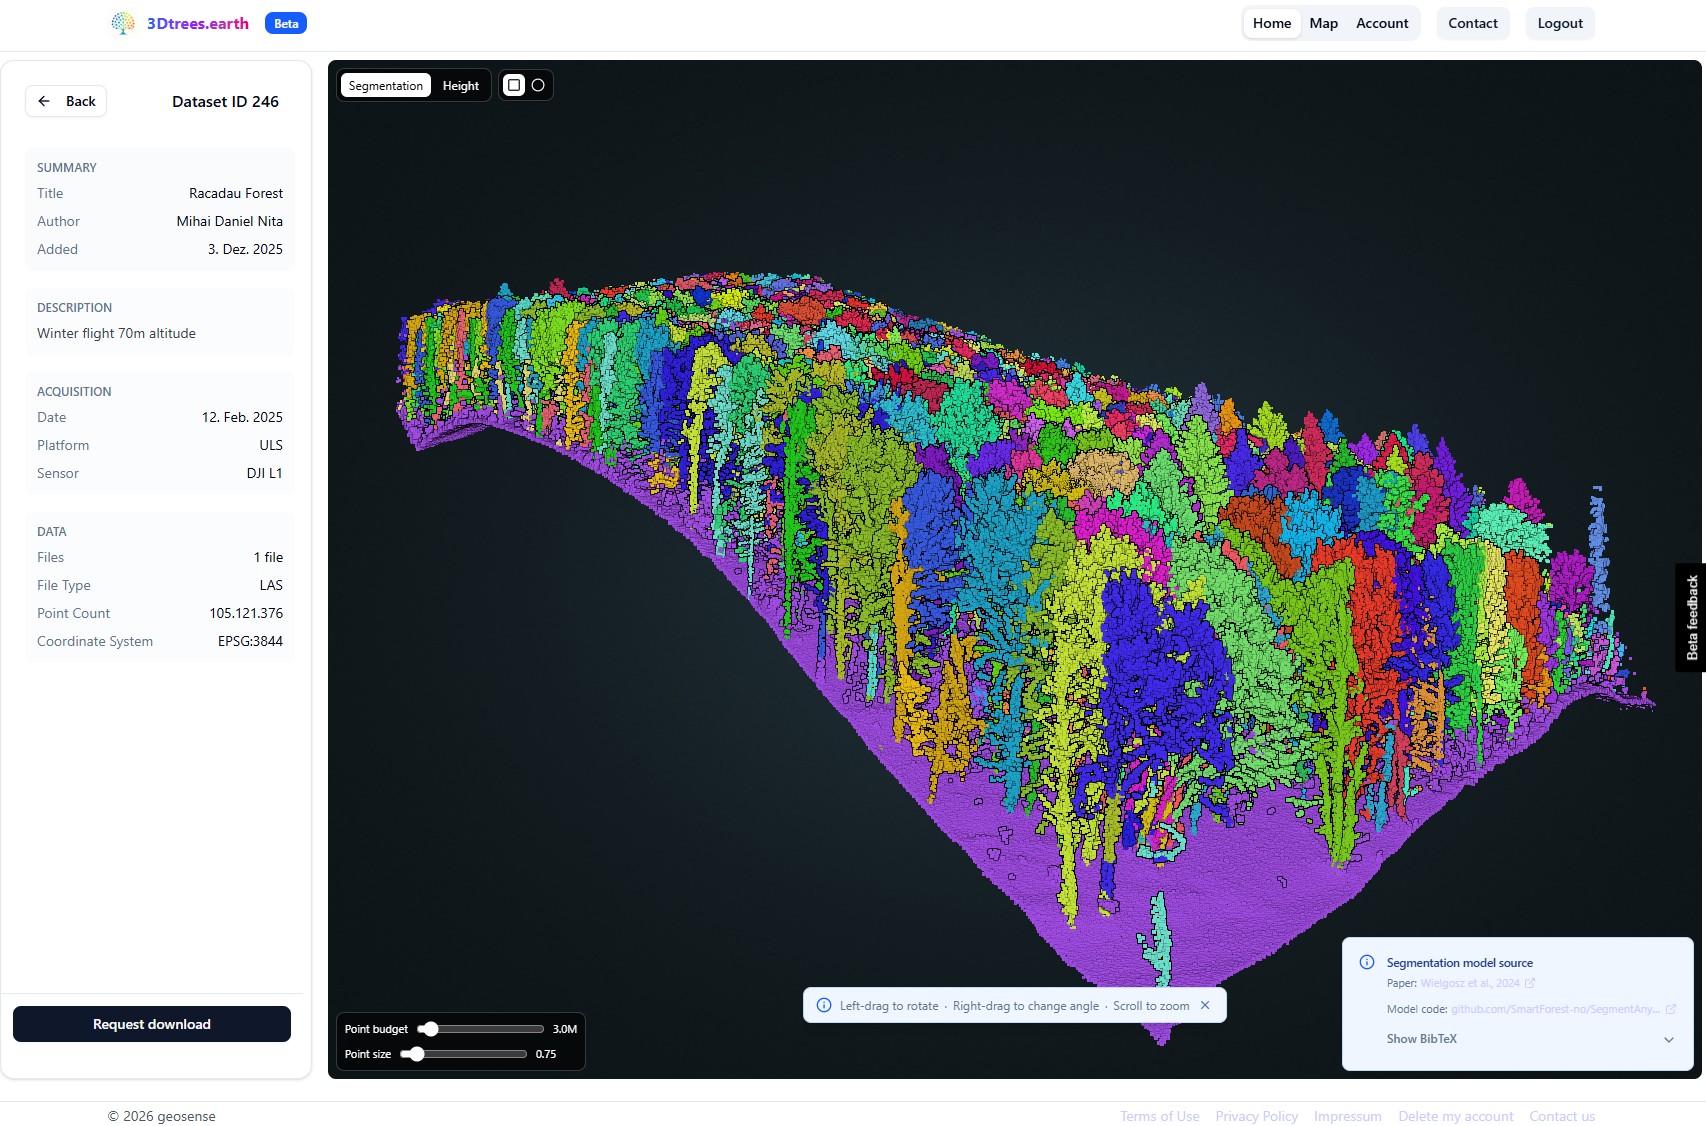Select the circle point shape icon

tap(538, 85)
